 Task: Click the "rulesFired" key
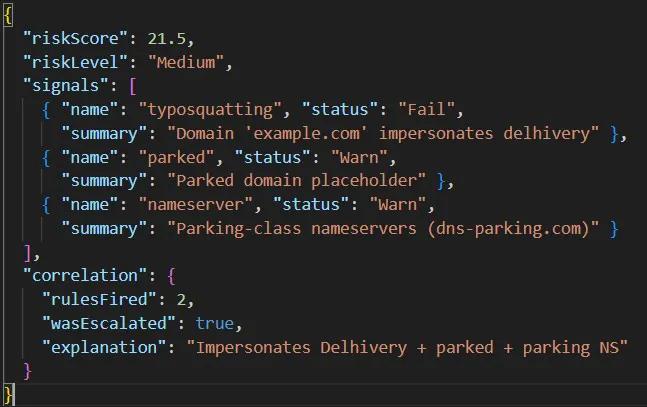99,300
